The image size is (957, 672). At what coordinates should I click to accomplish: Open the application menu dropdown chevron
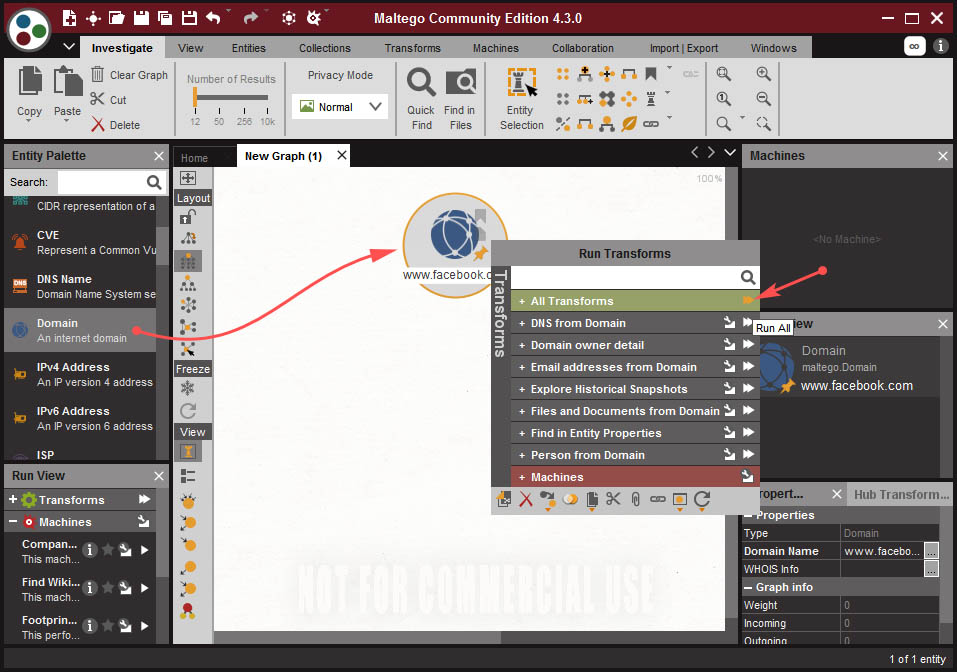[69, 46]
